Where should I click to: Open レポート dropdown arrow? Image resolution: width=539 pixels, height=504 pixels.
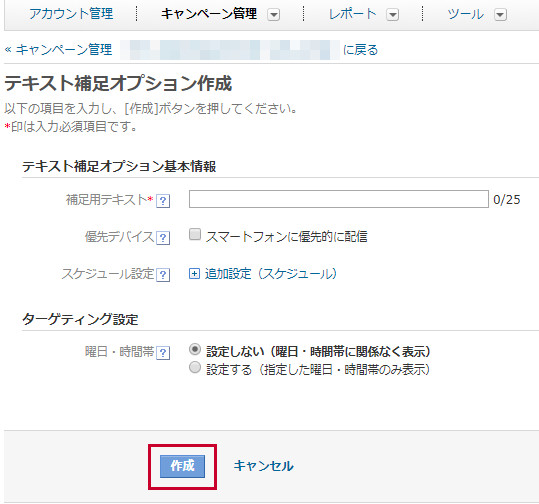tap(393, 15)
